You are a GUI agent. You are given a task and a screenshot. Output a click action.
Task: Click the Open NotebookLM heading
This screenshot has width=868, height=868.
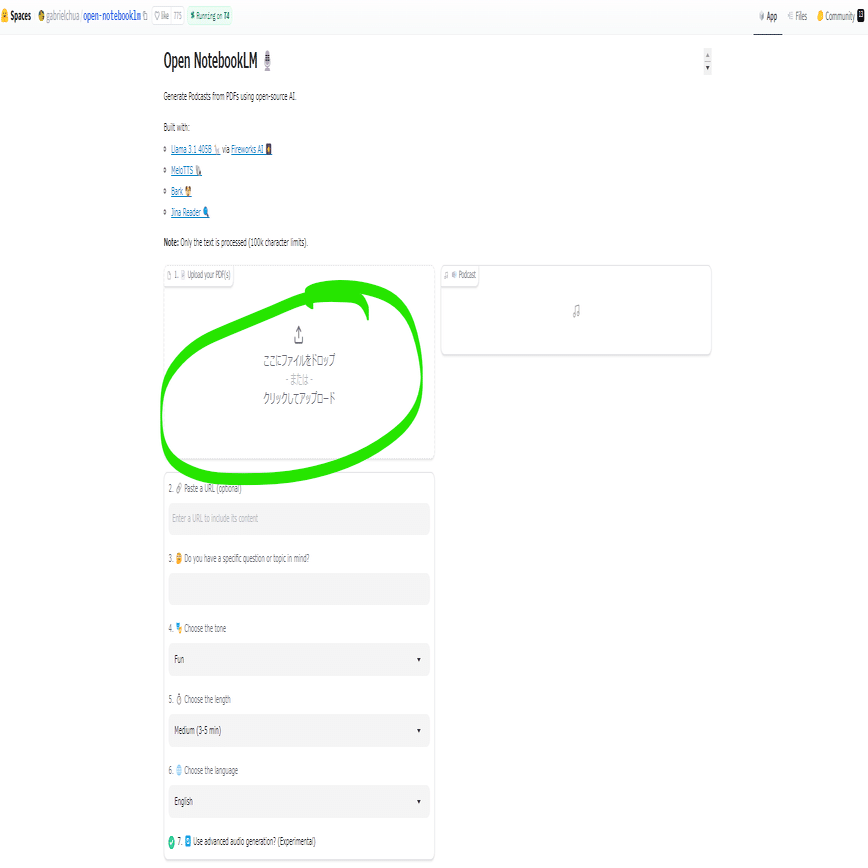[x=210, y=60]
